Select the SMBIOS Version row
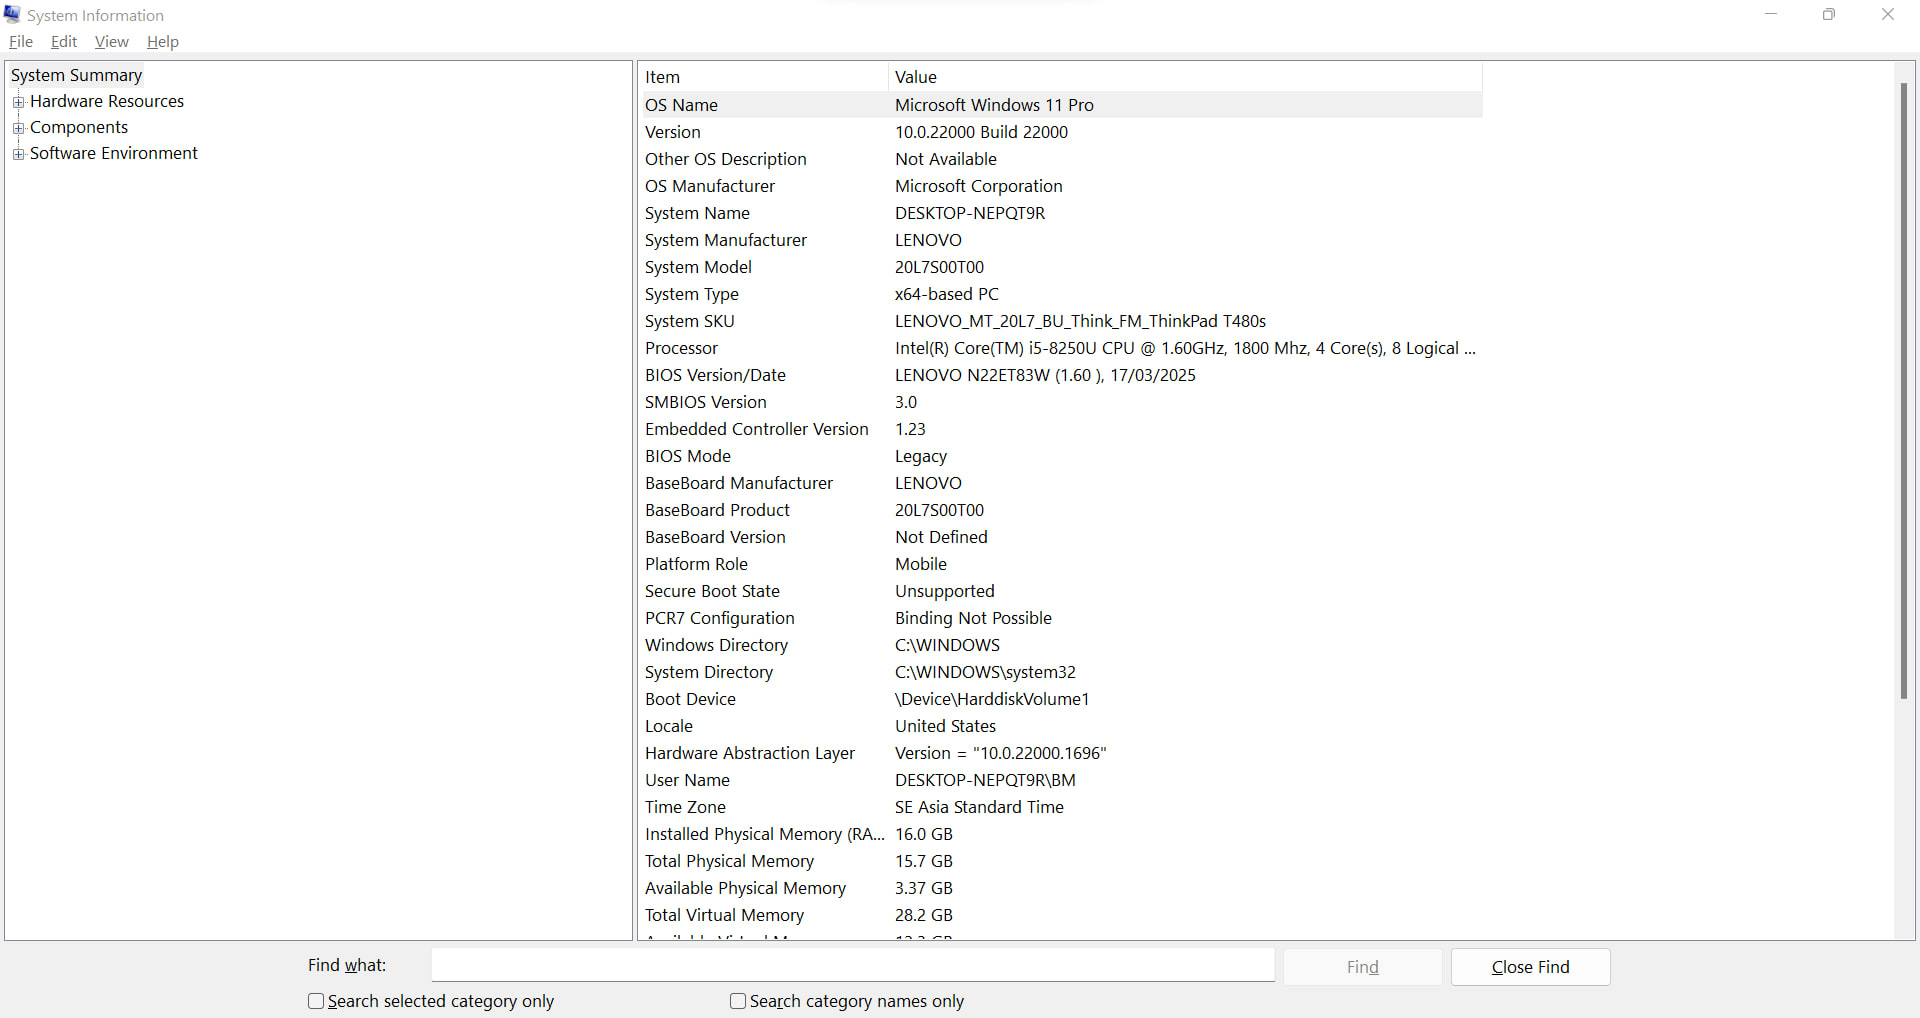Image resolution: width=1920 pixels, height=1018 pixels. point(1061,402)
